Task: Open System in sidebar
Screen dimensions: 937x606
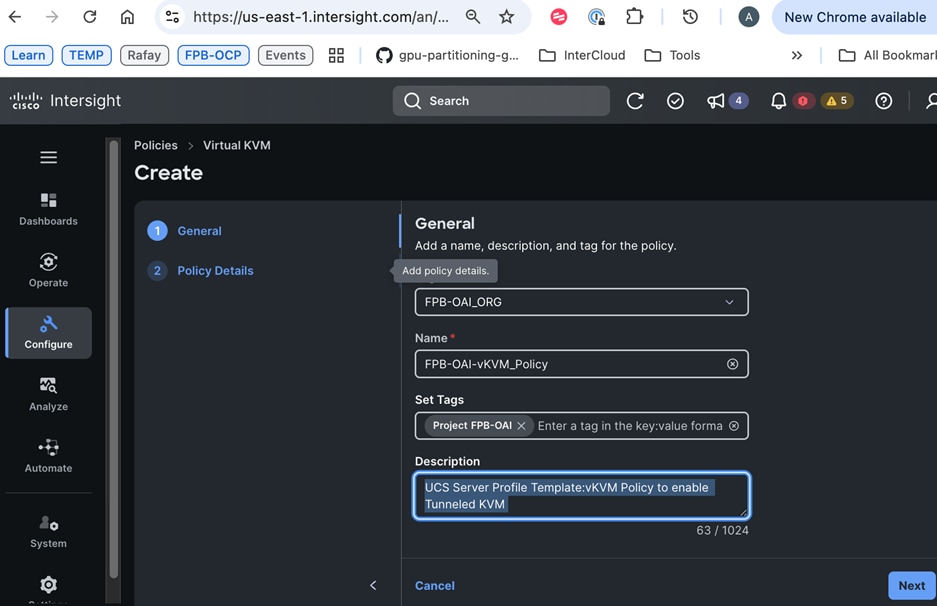Action: pos(48,531)
